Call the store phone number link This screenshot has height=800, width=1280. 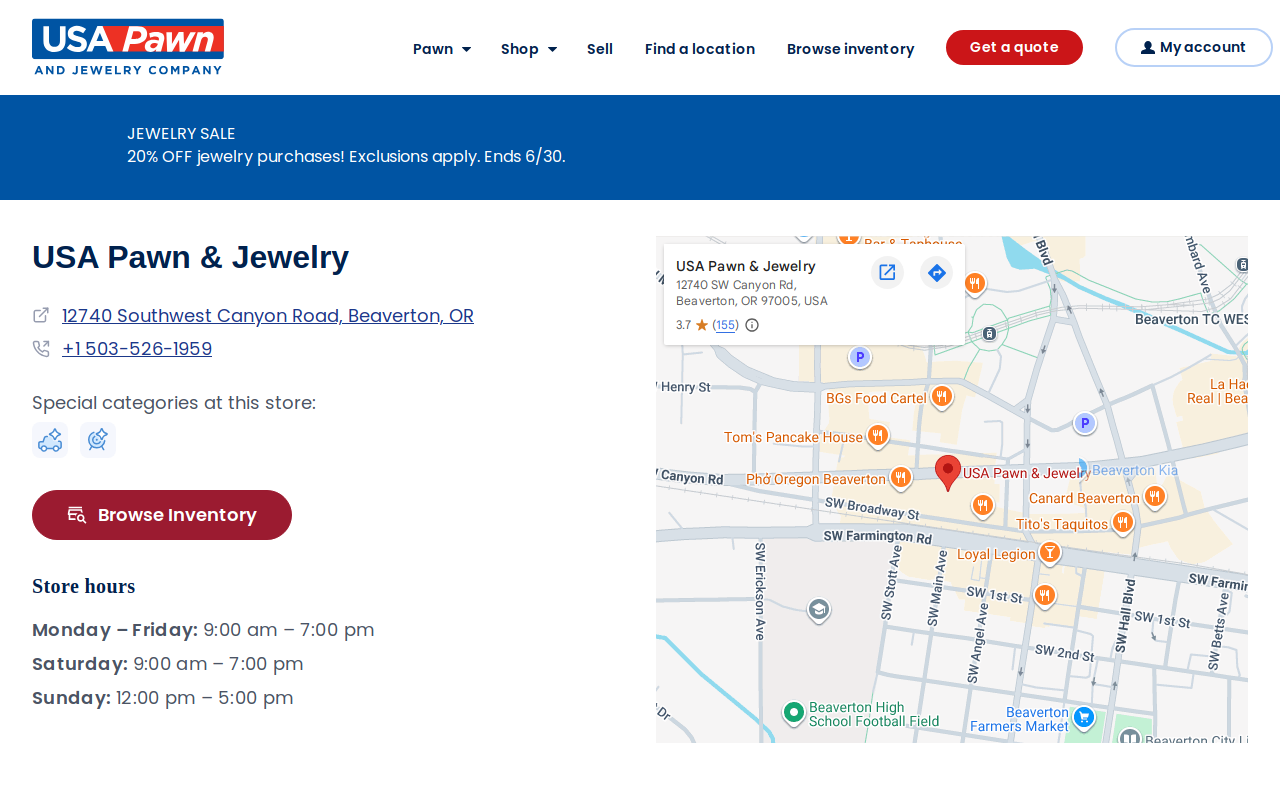pos(137,349)
